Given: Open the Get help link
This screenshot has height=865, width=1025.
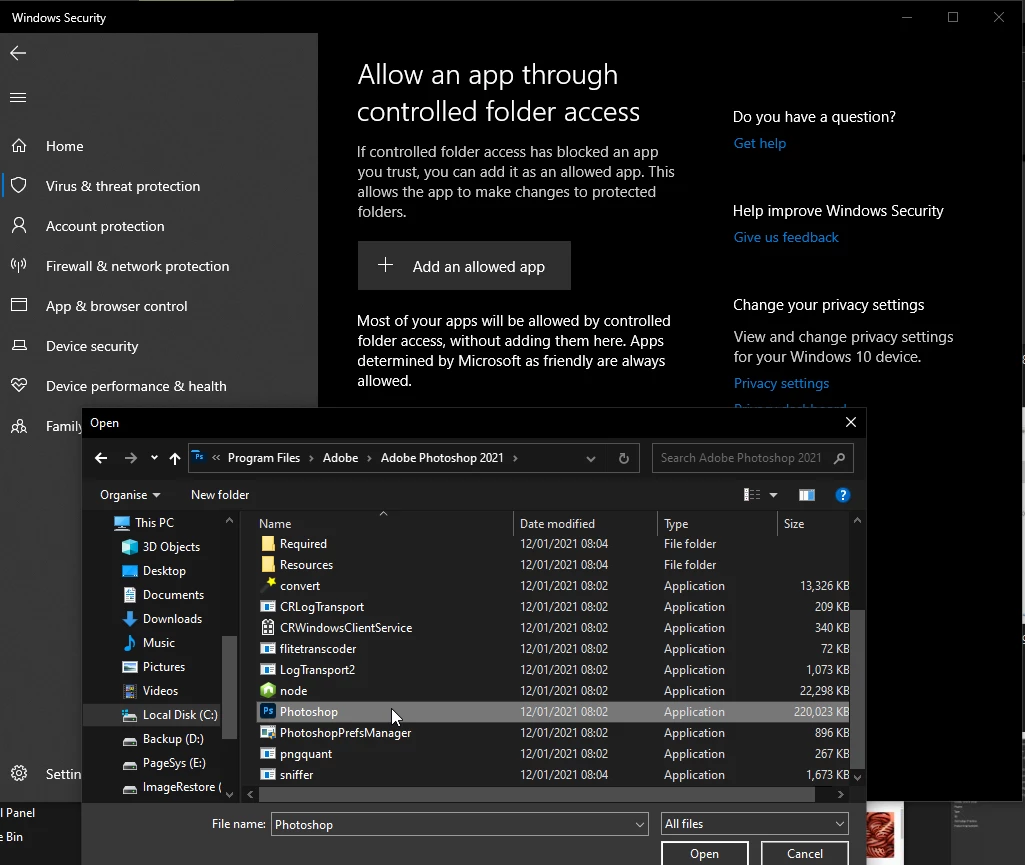Looking at the screenshot, I should (760, 143).
